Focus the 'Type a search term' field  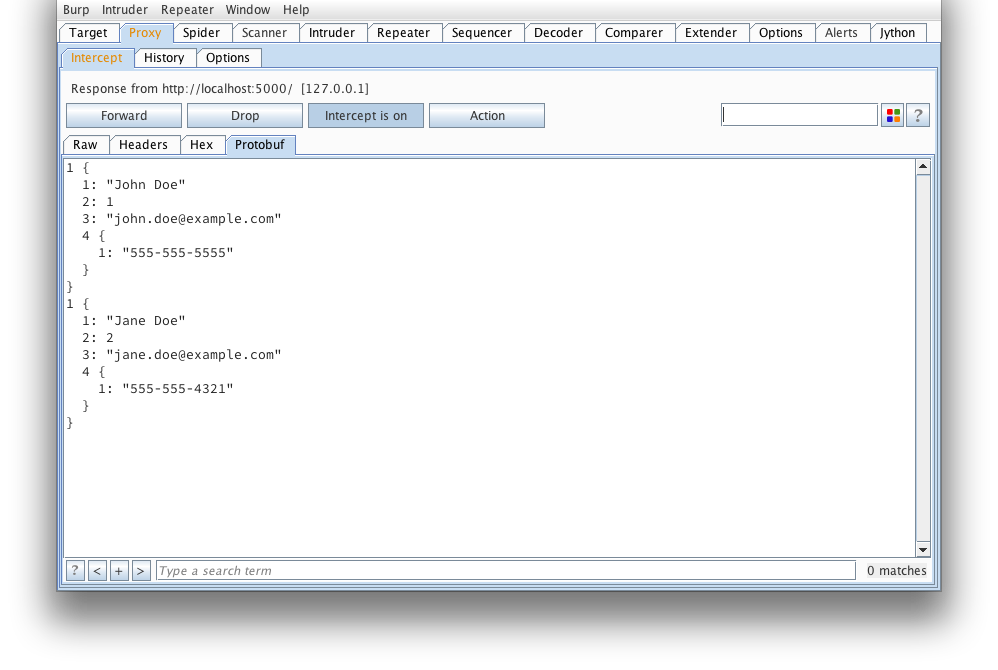click(506, 571)
